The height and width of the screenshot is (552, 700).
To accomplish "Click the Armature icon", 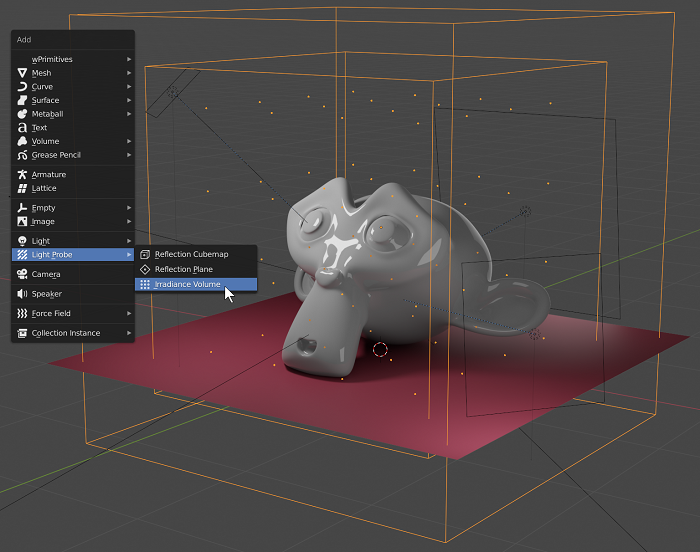I will coord(22,175).
